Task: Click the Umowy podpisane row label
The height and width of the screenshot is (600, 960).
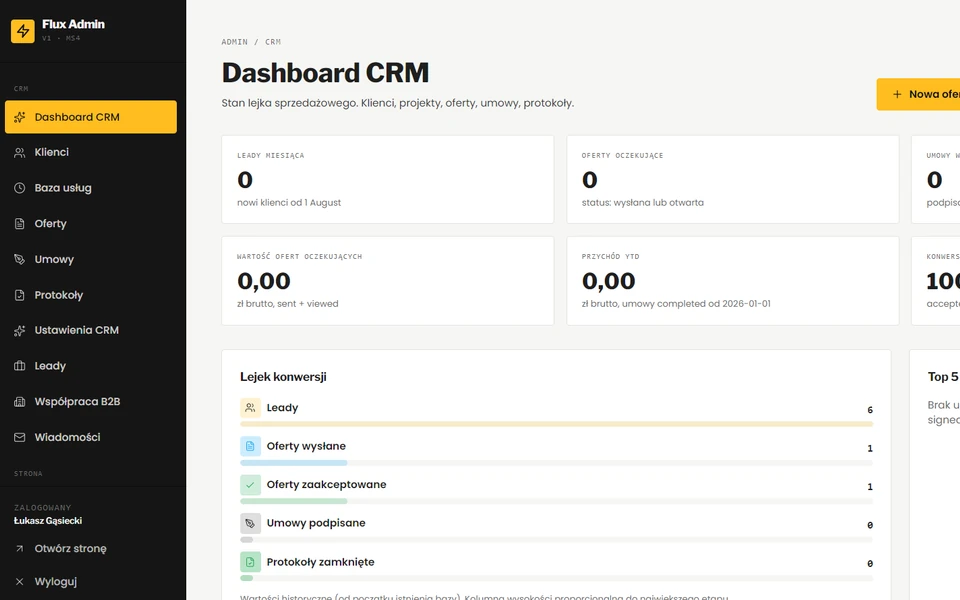Action: pos(316,523)
